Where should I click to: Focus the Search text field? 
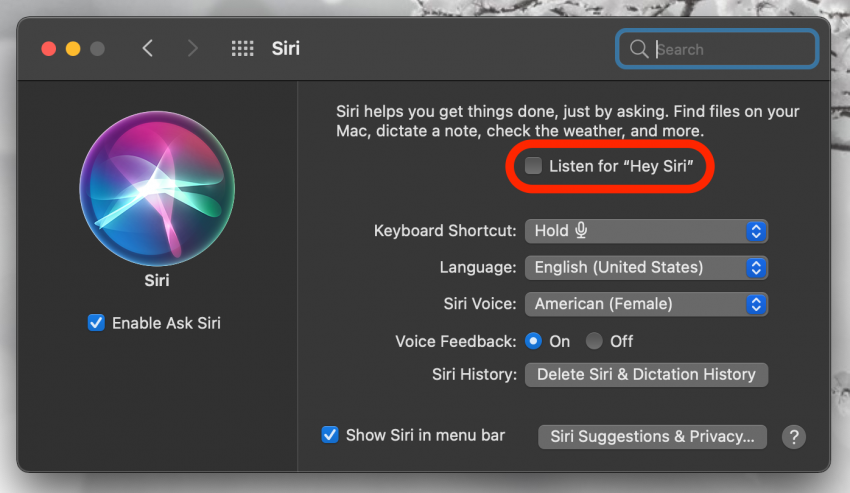(x=730, y=49)
